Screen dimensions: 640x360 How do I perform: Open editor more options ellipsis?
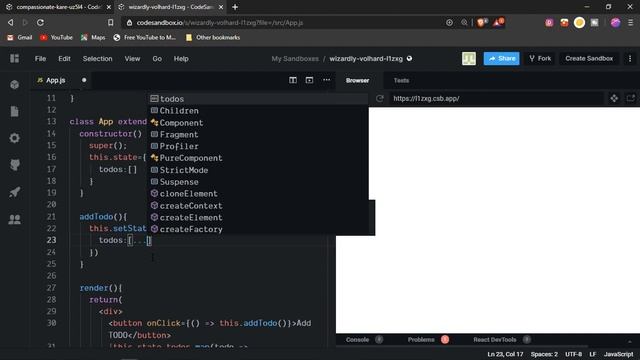tap(327, 80)
